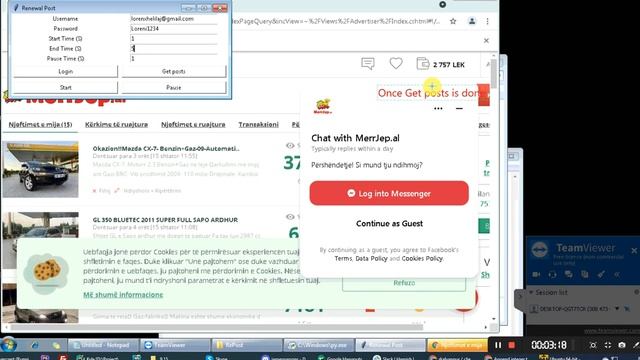The image size is (640, 360).
Task: Click Start in Renewal Post window
Action: tap(66, 87)
